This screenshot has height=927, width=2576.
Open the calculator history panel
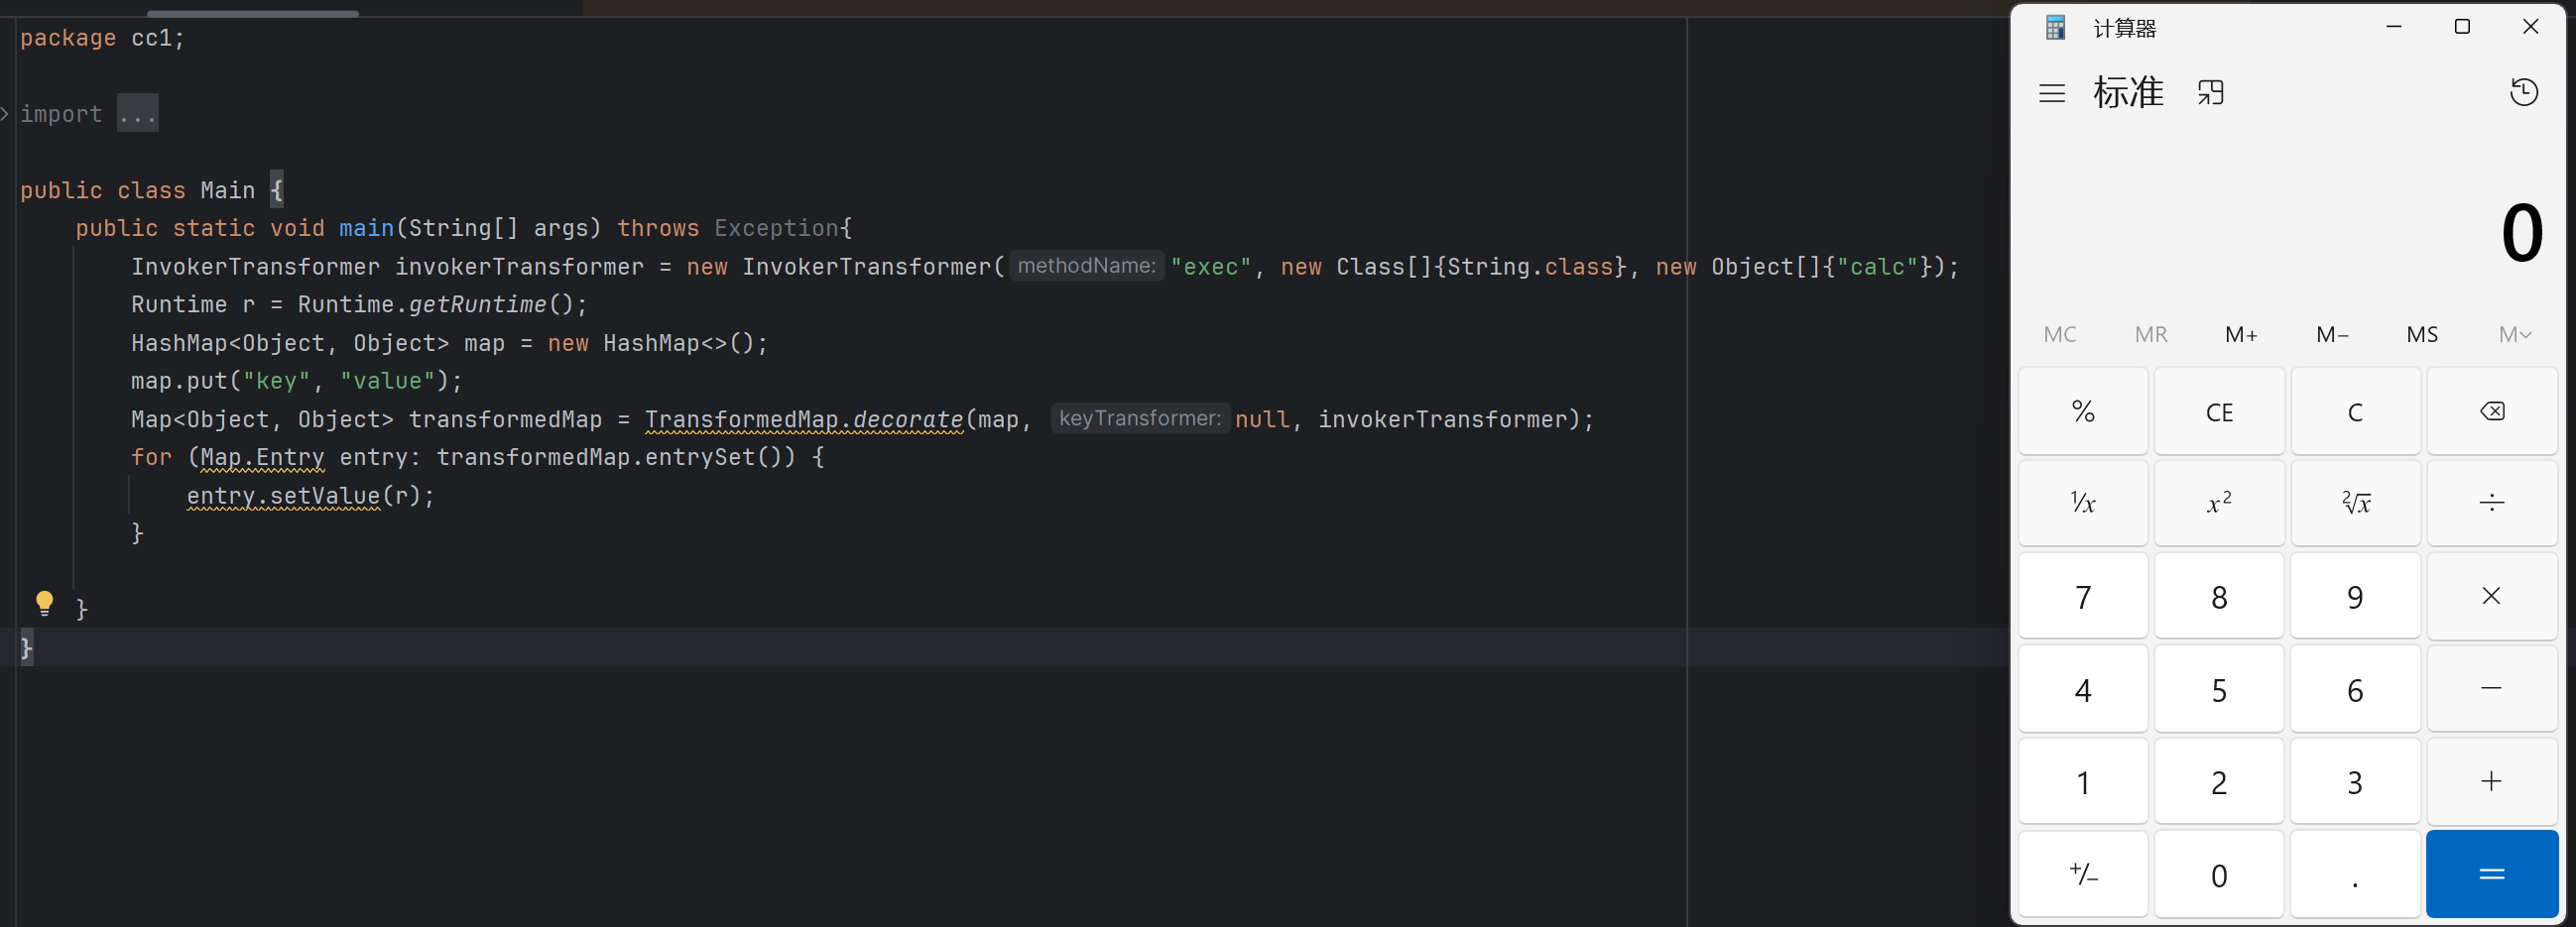(x=2524, y=93)
